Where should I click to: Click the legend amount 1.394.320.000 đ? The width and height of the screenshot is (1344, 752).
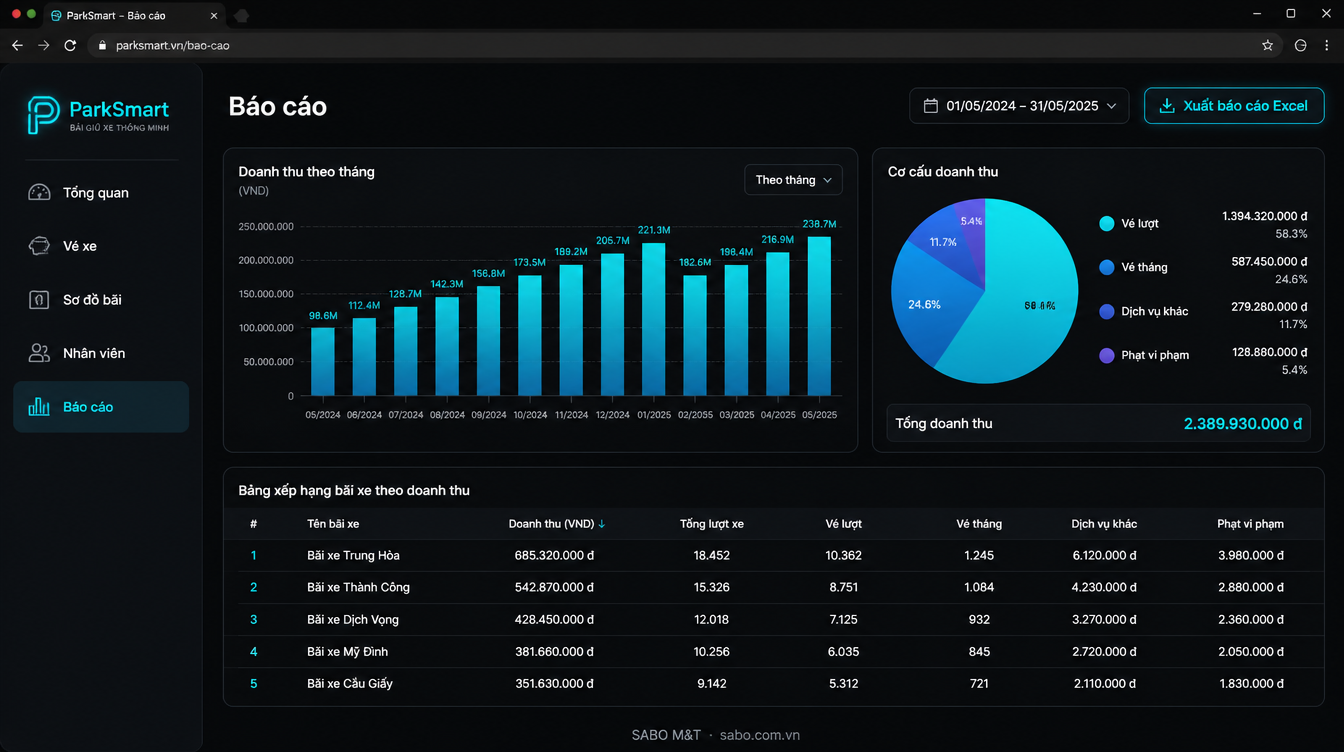pyautogui.click(x=1265, y=216)
